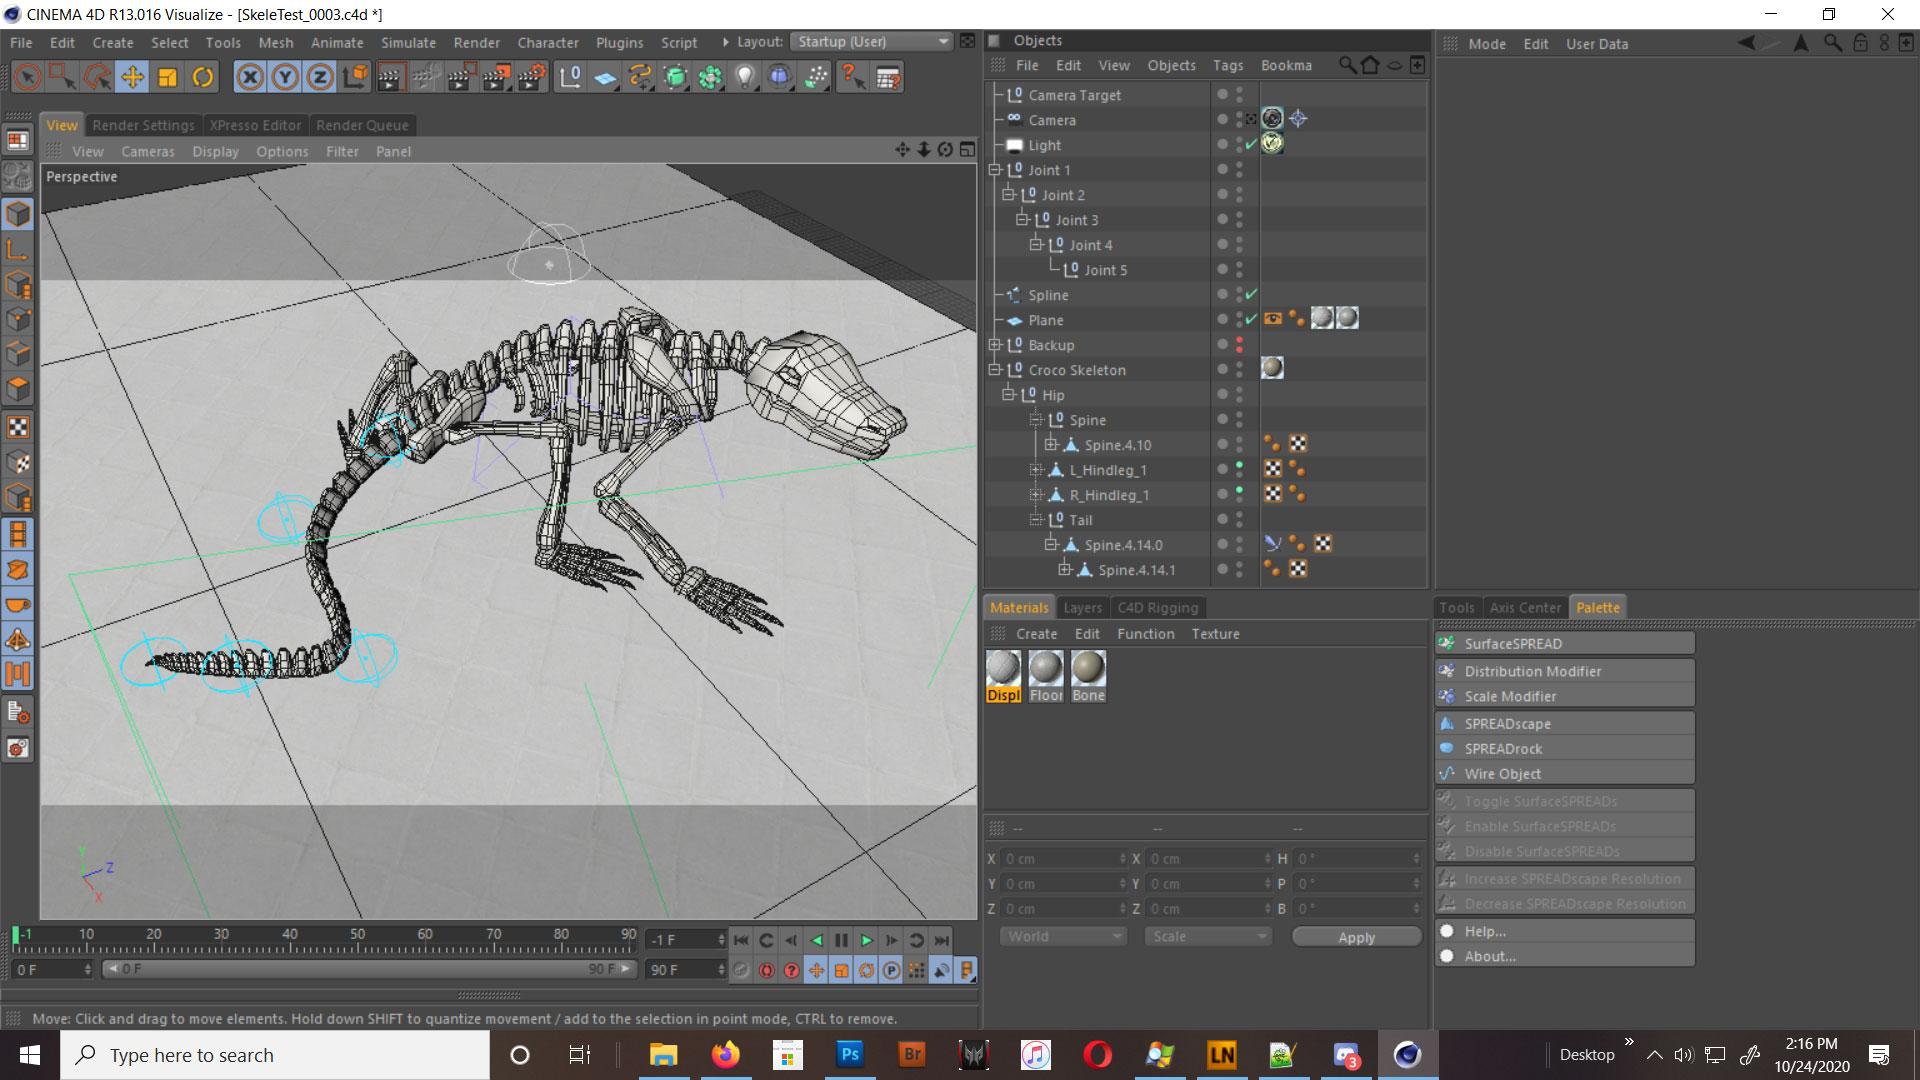Screen dimensions: 1920x1080
Task: Click frame 50 on the timeline
Action: point(357,940)
